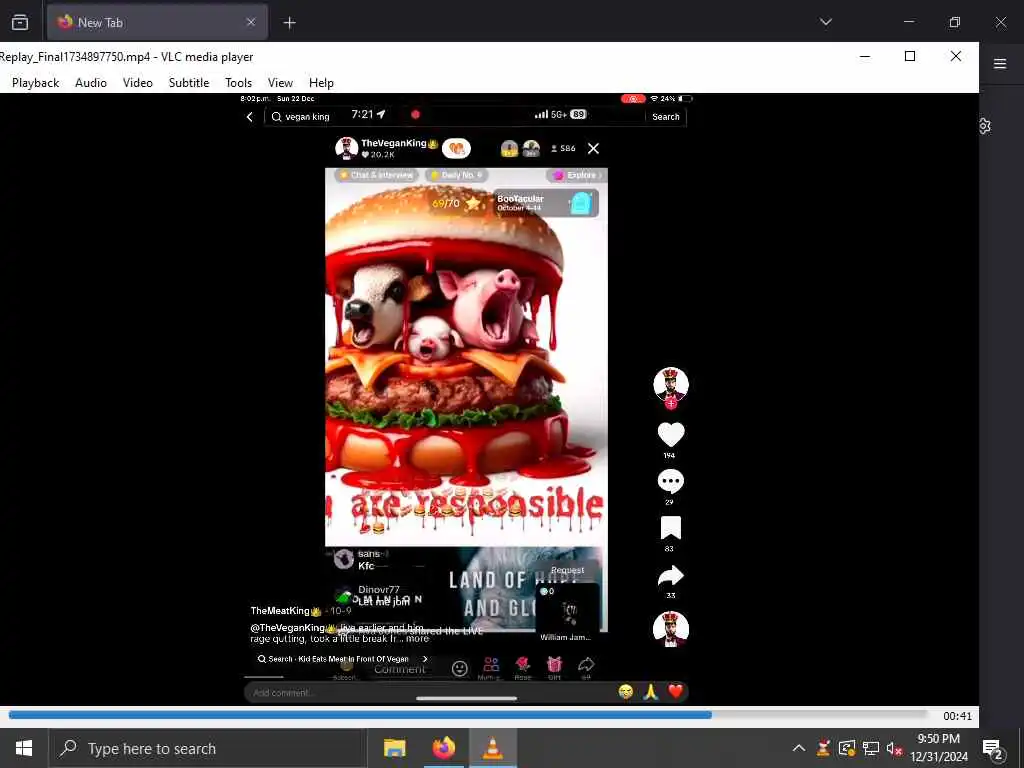1024x768 pixels.
Task: Select the New Tab browser tab
Action: click(x=157, y=22)
